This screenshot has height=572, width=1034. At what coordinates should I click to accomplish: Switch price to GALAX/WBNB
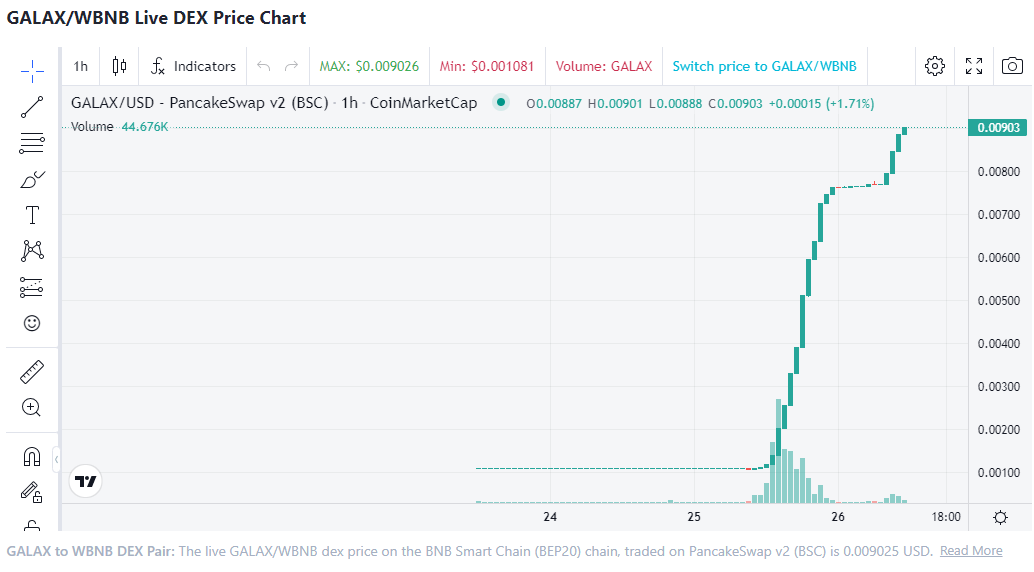pos(764,66)
